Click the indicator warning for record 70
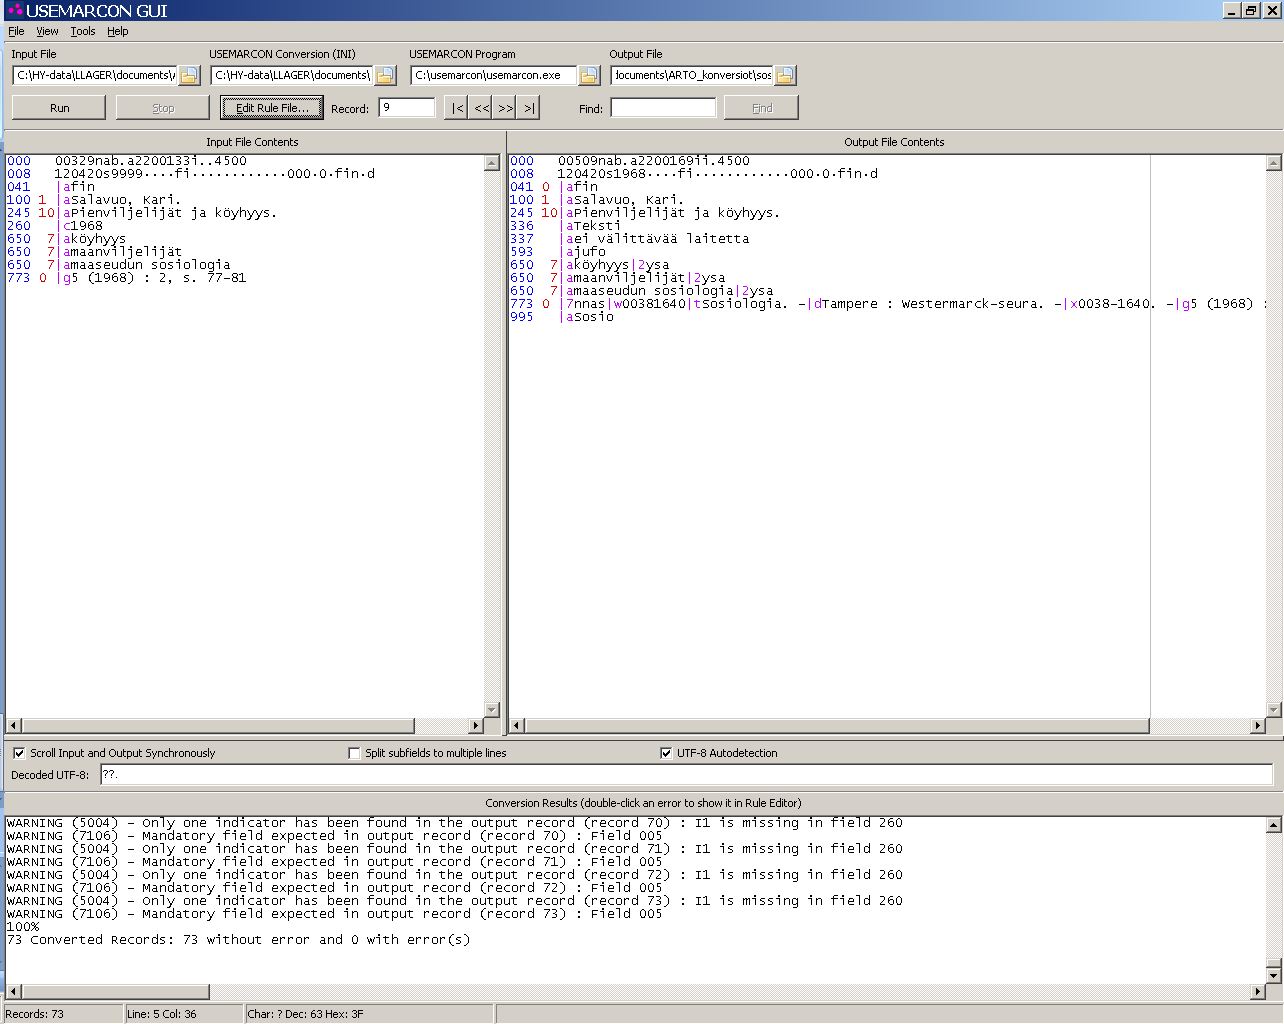Image resolution: width=1284 pixels, height=1024 pixels. click(x=454, y=823)
